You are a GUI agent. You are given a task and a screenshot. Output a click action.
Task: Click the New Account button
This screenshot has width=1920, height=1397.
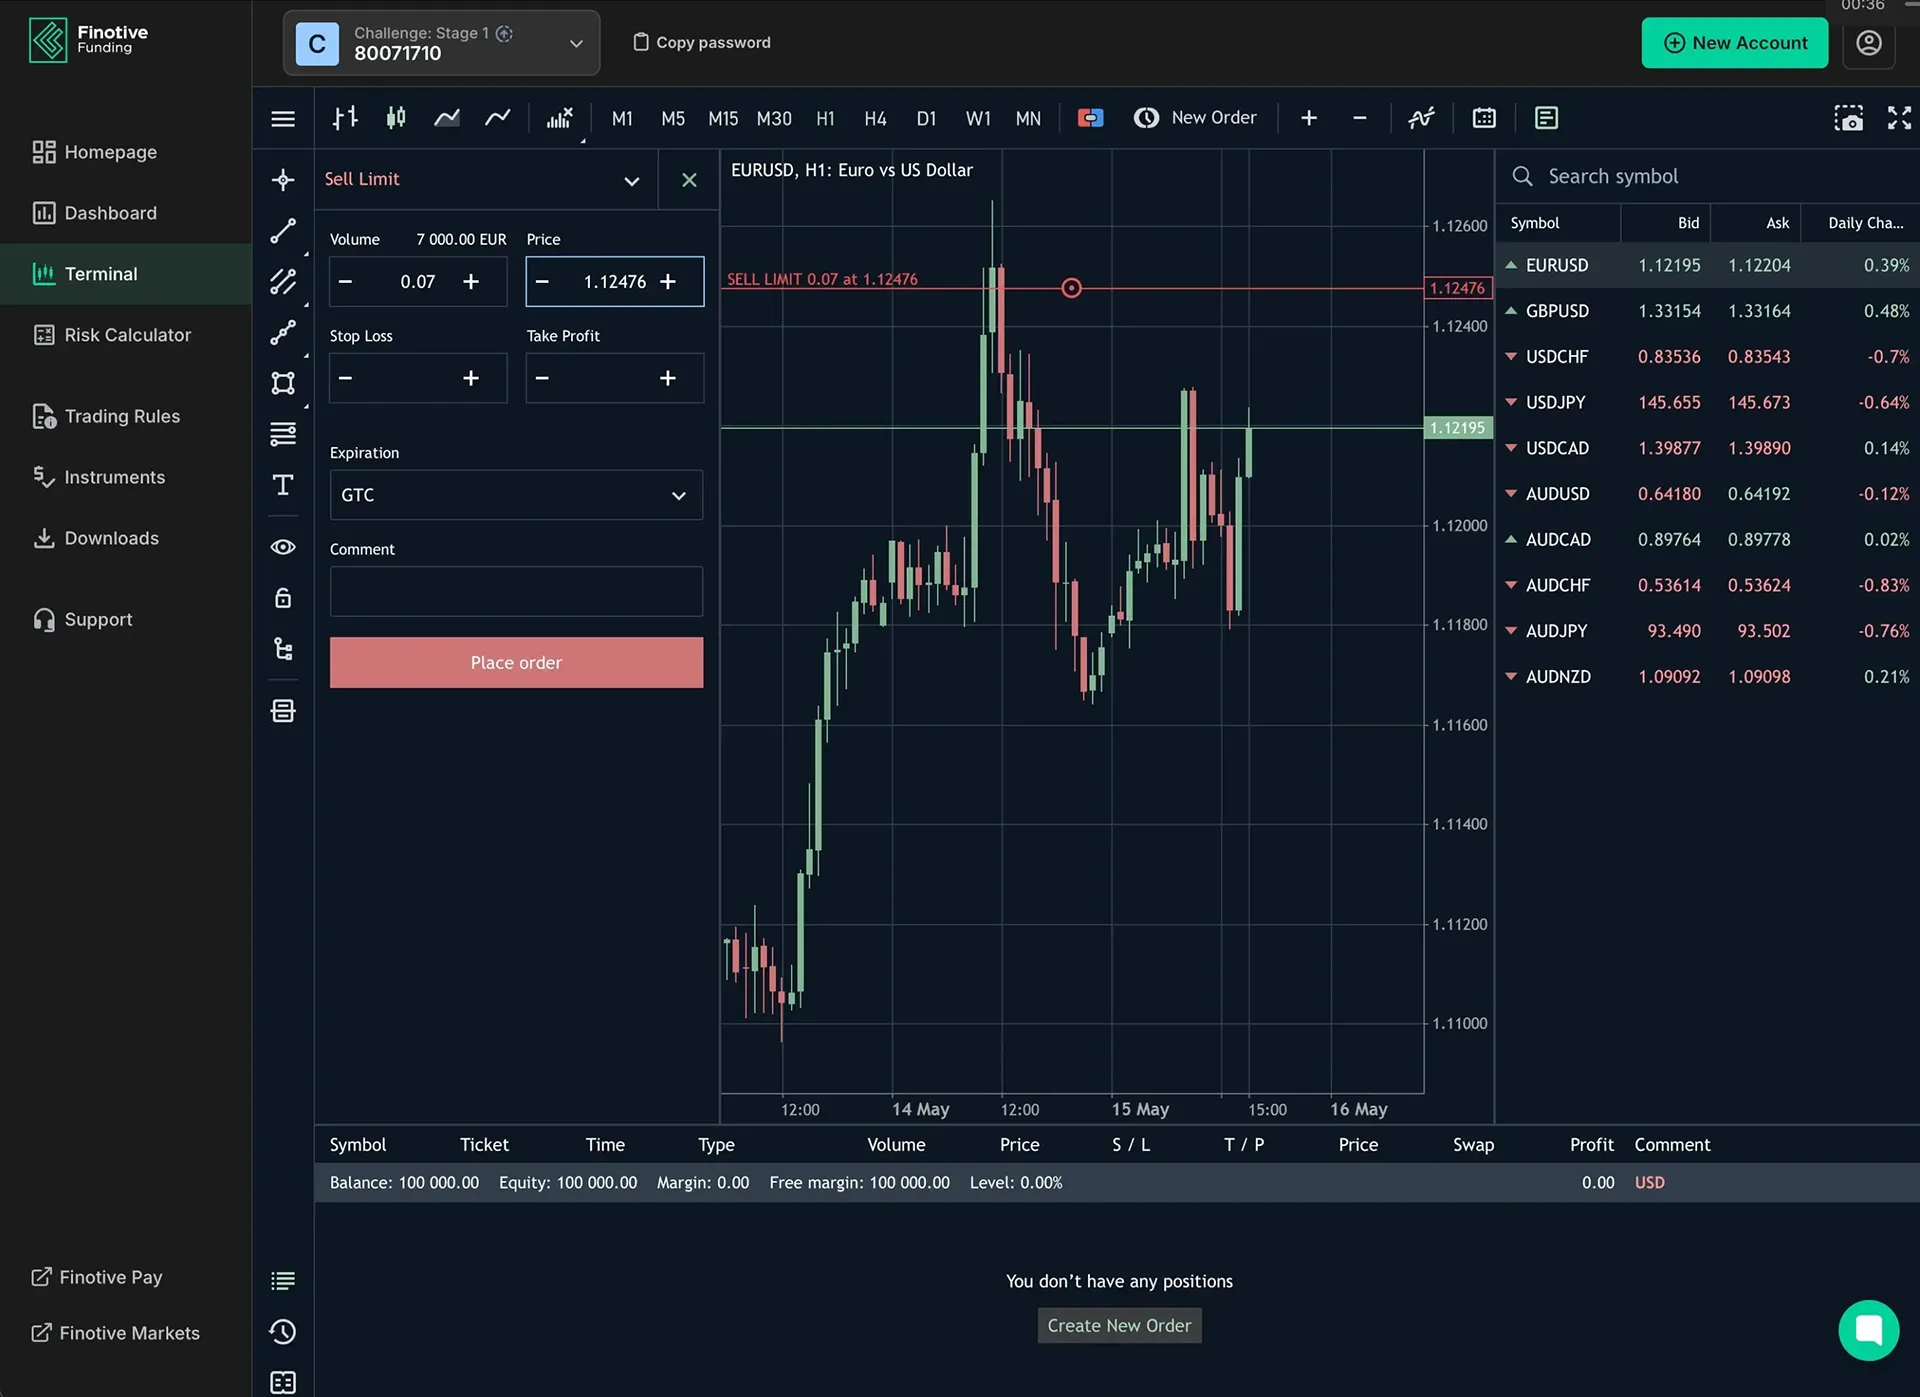[1734, 43]
